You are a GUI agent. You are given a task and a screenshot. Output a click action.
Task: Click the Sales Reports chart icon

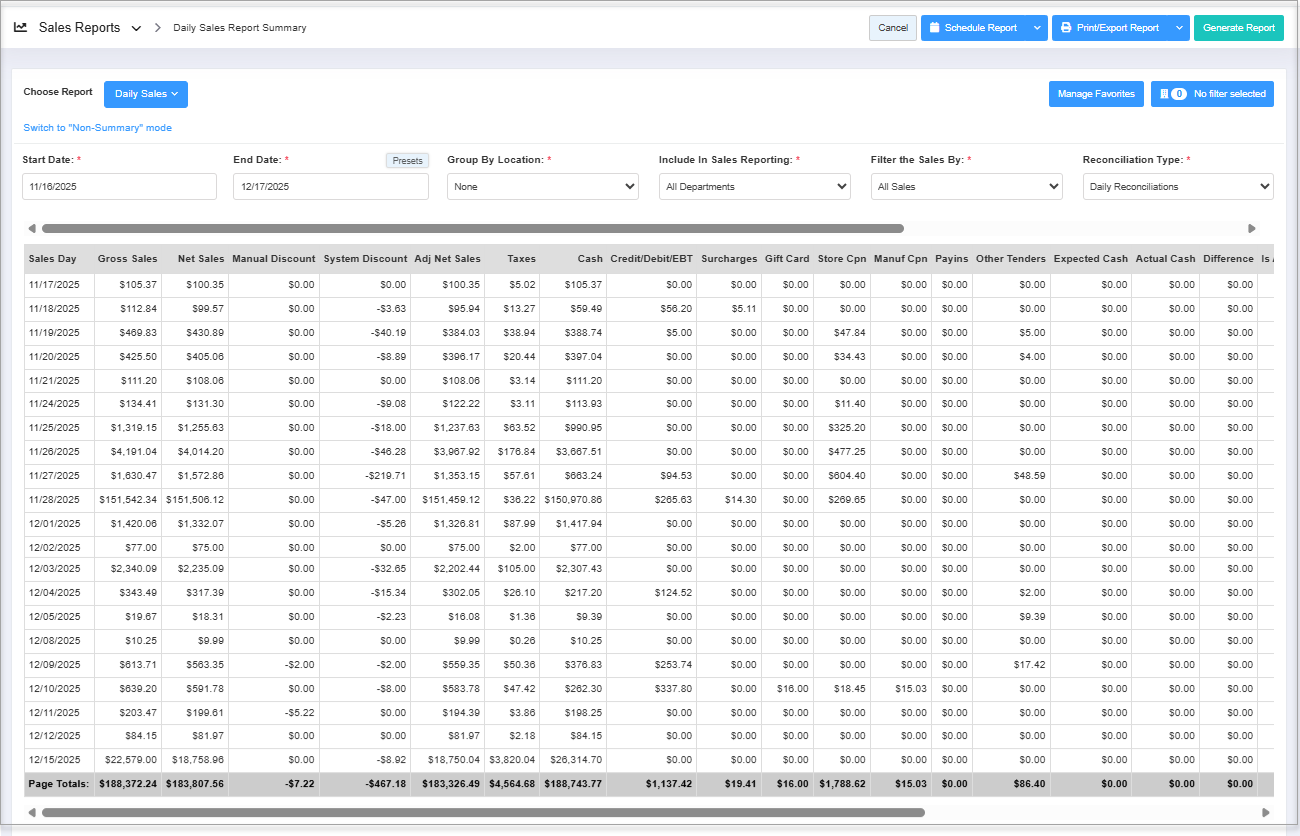(x=21, y=28)
